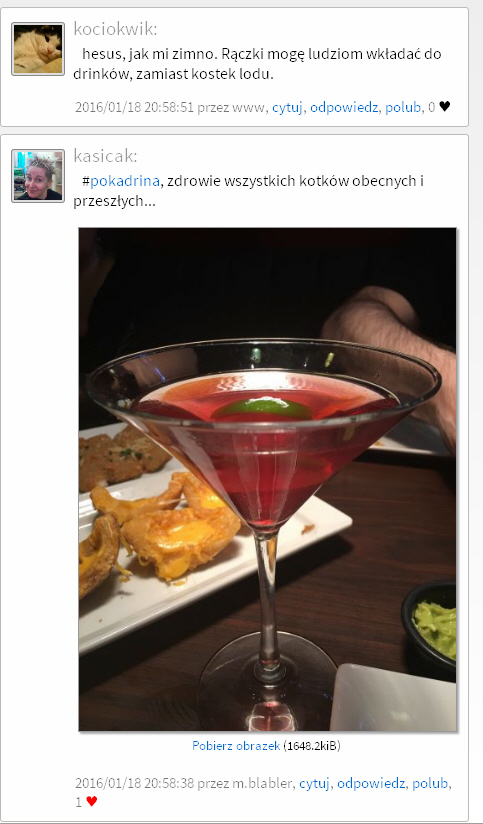
Task: Click the kasicak username
Action: click(x=105, y=156)
